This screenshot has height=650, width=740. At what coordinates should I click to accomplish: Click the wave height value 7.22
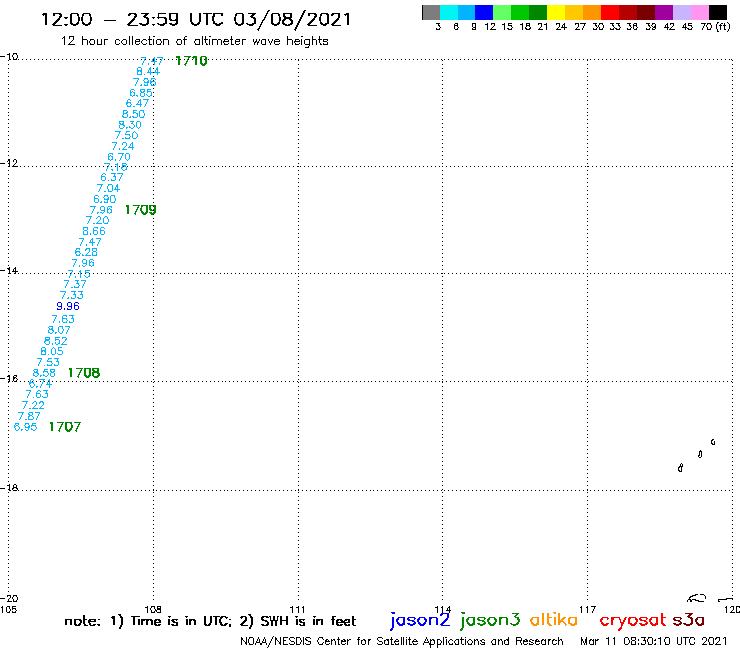tap(33, 405)
